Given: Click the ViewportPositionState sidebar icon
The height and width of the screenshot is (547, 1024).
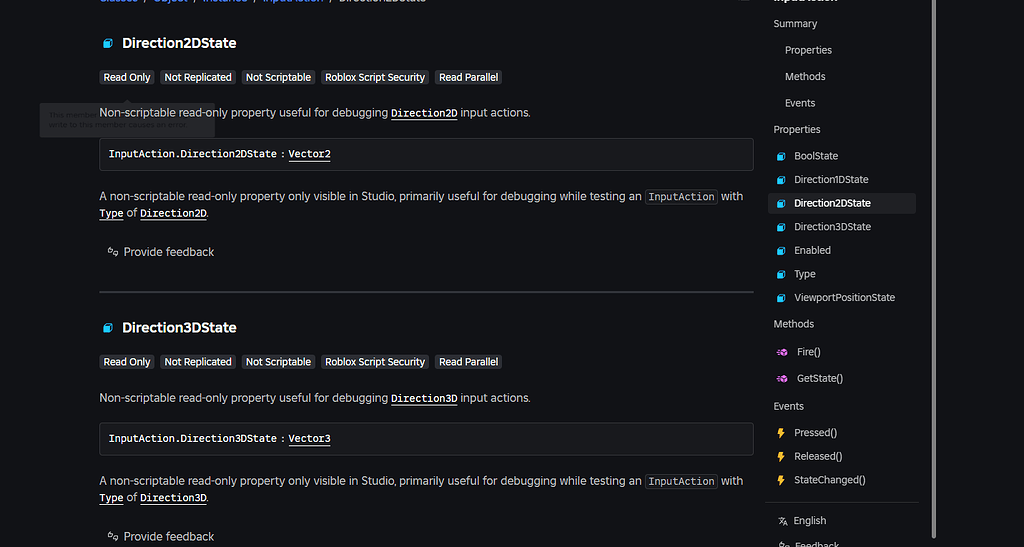Looking at the screenshot, I should [x=781, y=298].
